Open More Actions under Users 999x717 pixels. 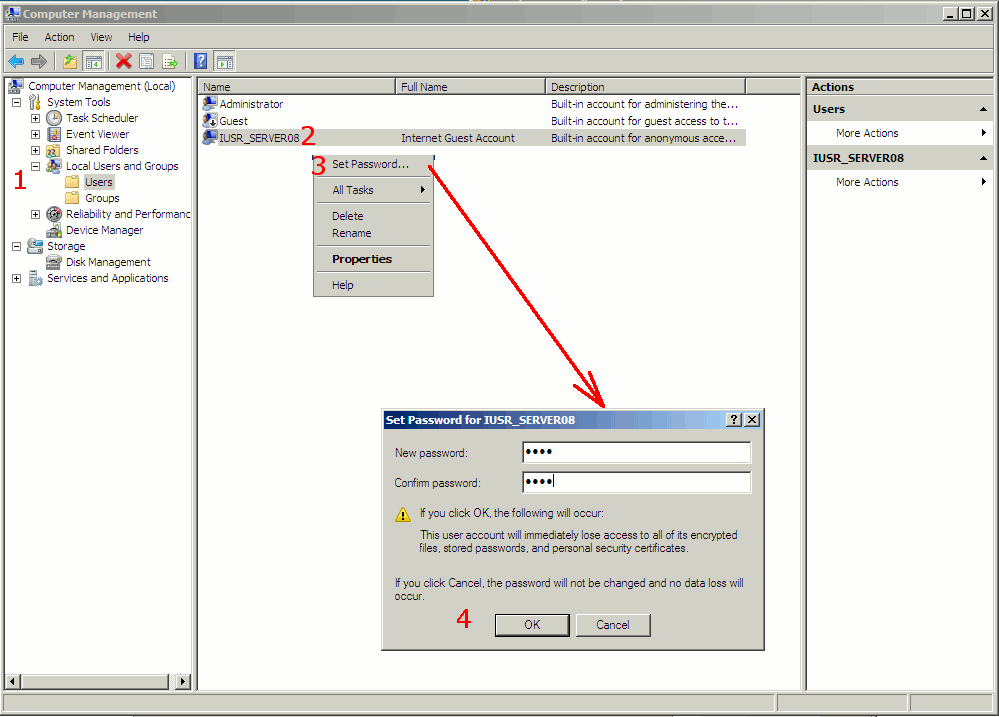(866, 132)
